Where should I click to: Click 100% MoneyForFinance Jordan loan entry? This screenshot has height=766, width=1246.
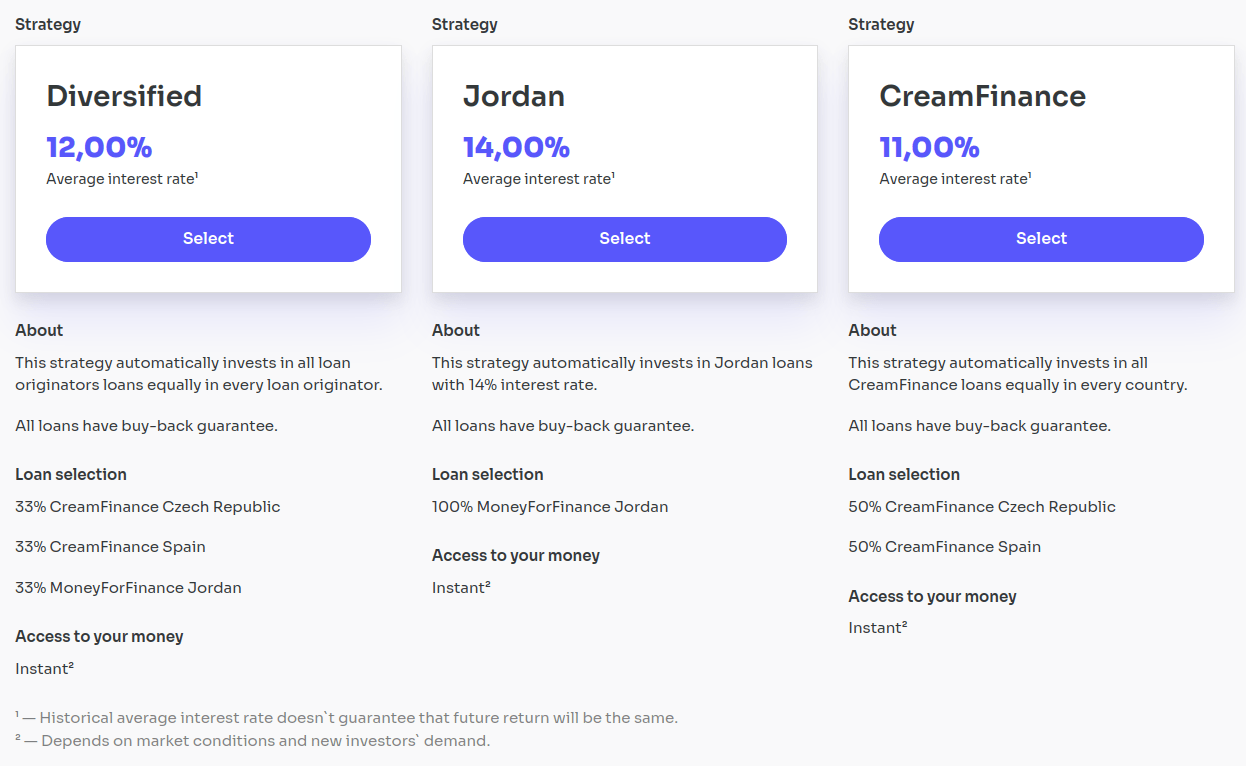click(x=550, y=507)
